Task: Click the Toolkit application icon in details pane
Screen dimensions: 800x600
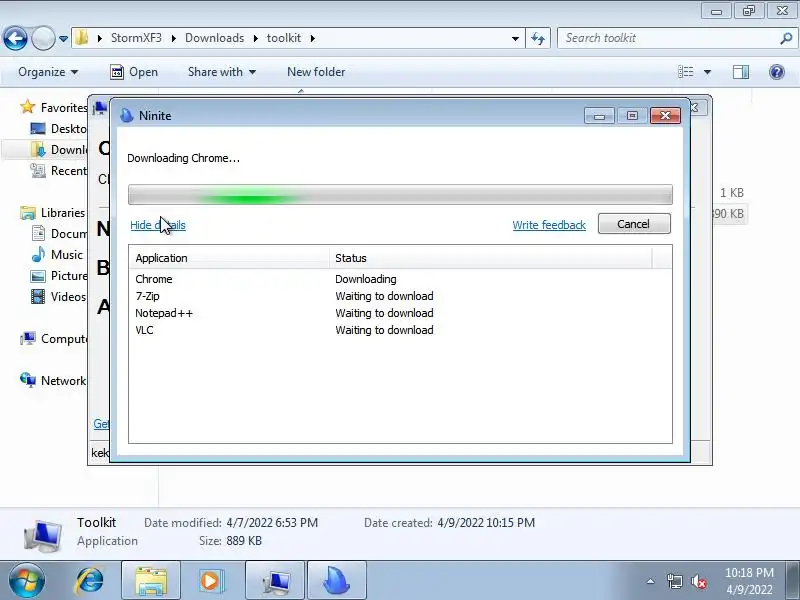Action: (43, 535)
